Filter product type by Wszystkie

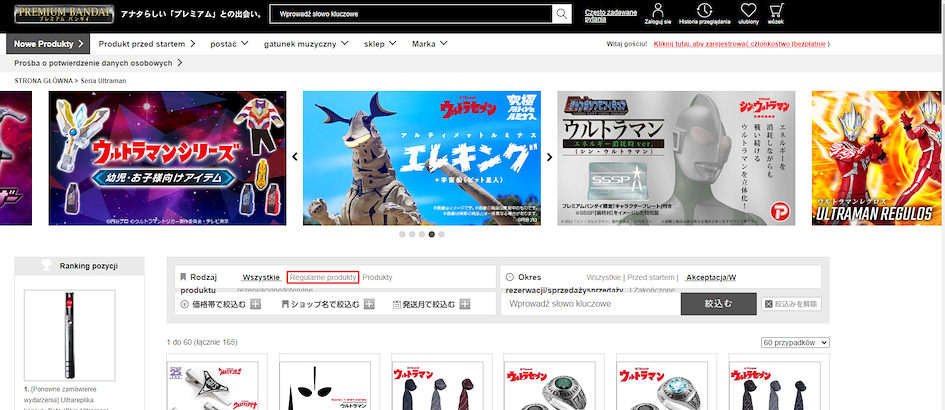point(261,277)
